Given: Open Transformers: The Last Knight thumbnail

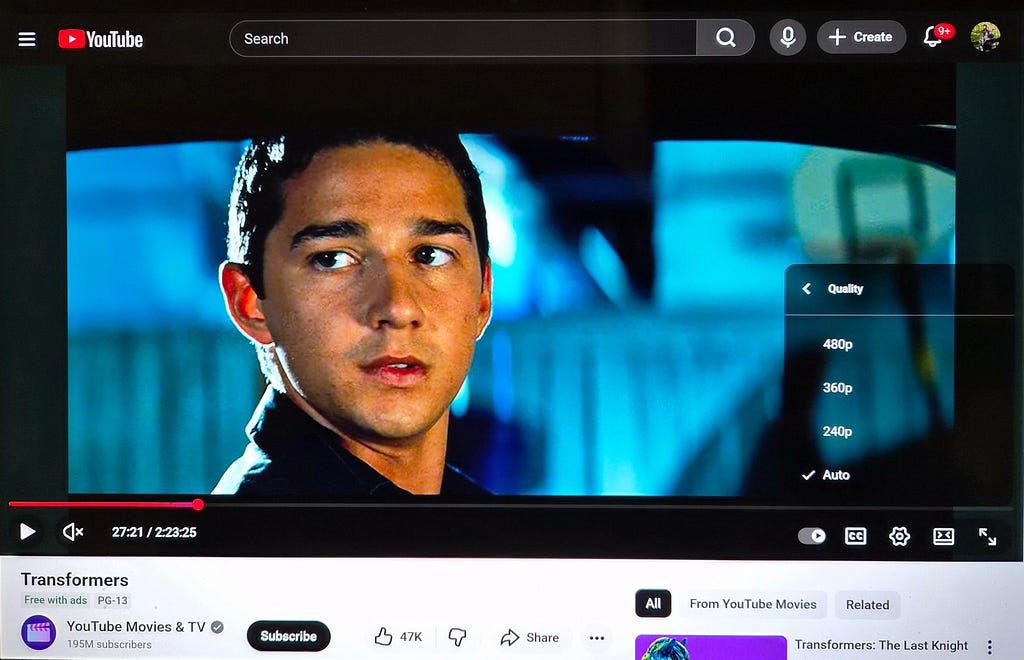Looking at the screenshot, I should 711,648.
